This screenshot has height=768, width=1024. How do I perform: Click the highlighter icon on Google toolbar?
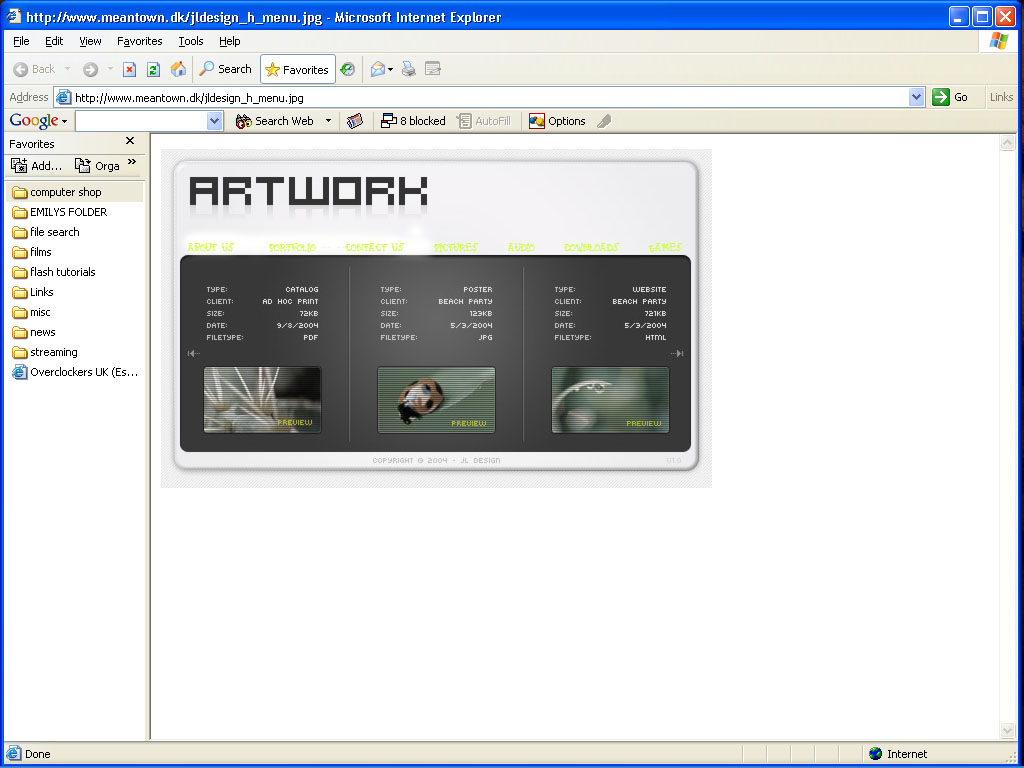603,120
